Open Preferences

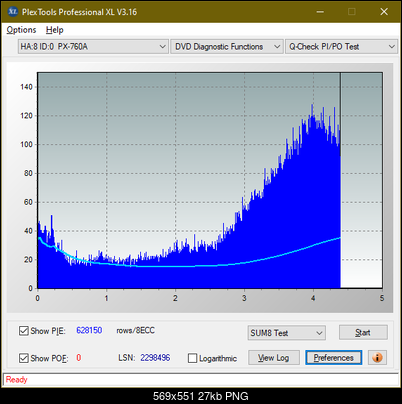pyautogui.click(x=333, y=358)
